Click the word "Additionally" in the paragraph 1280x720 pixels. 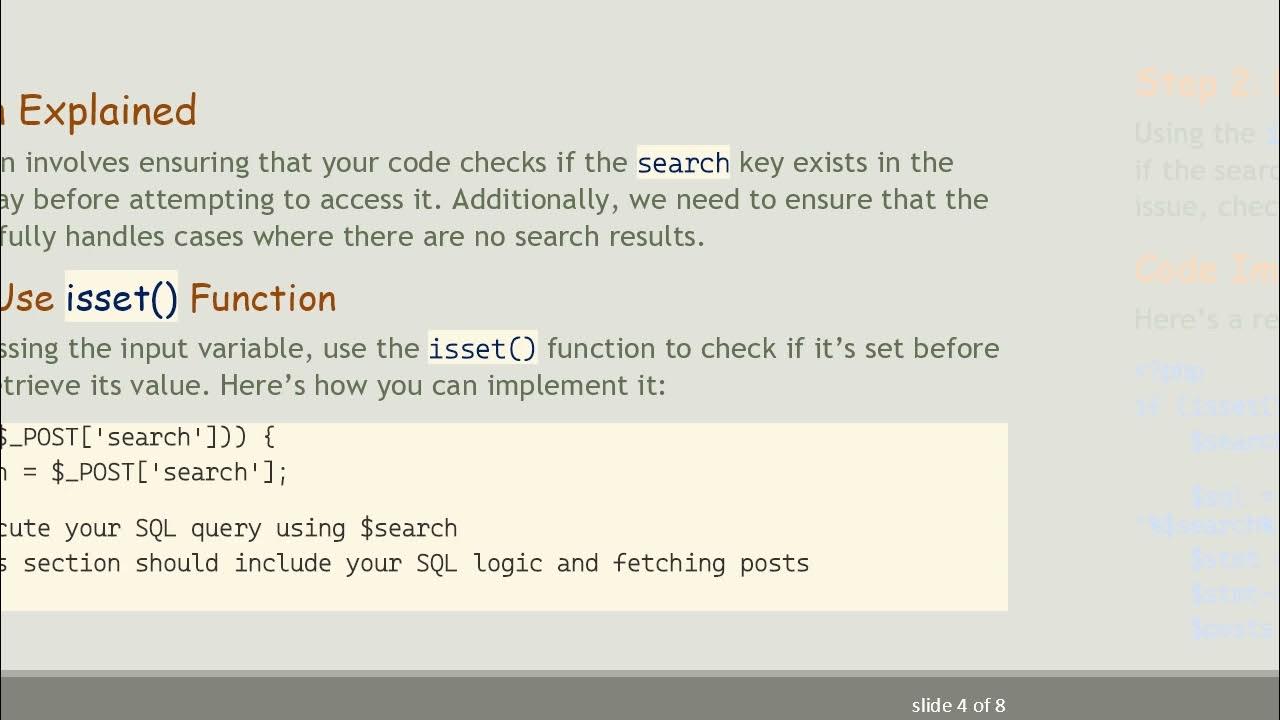tap(539, 200)
